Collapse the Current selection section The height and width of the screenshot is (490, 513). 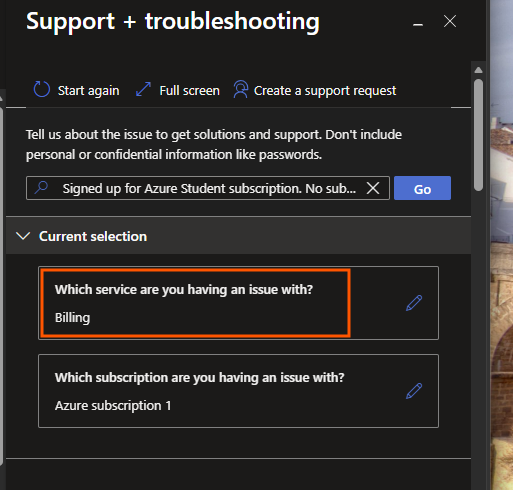click(23, 236)
